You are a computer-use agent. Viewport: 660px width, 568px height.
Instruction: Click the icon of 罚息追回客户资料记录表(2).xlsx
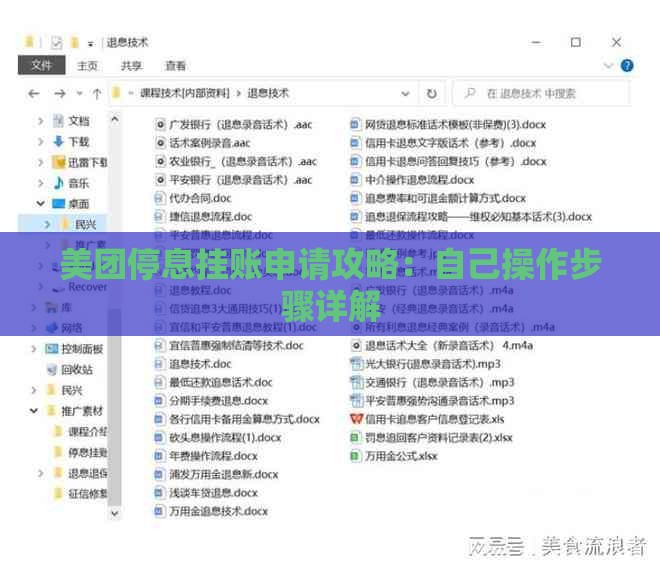coord(355,437)
